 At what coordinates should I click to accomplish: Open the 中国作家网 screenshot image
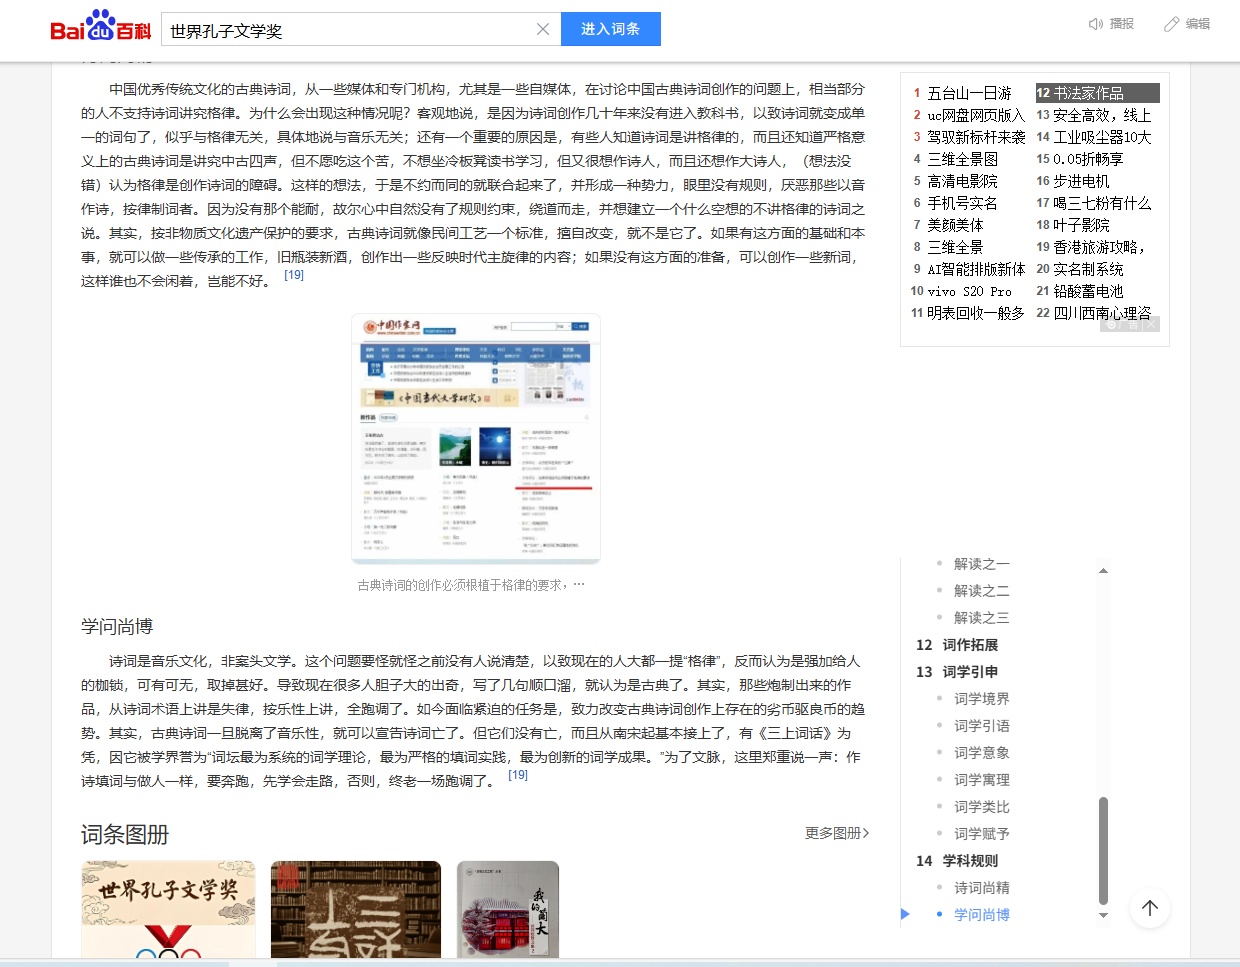click(x=476, y=438)
